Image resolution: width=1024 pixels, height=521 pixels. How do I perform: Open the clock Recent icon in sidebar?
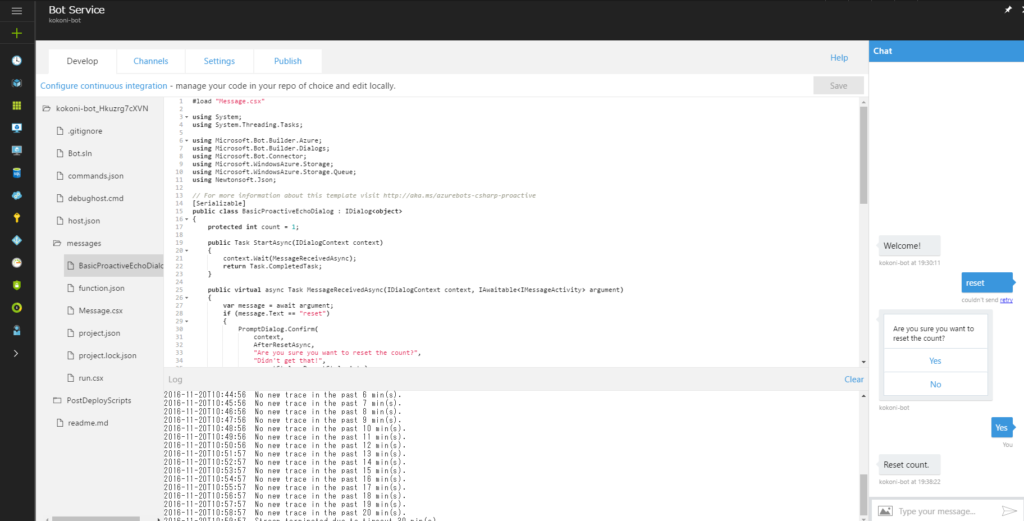click(x=17, y=61)
